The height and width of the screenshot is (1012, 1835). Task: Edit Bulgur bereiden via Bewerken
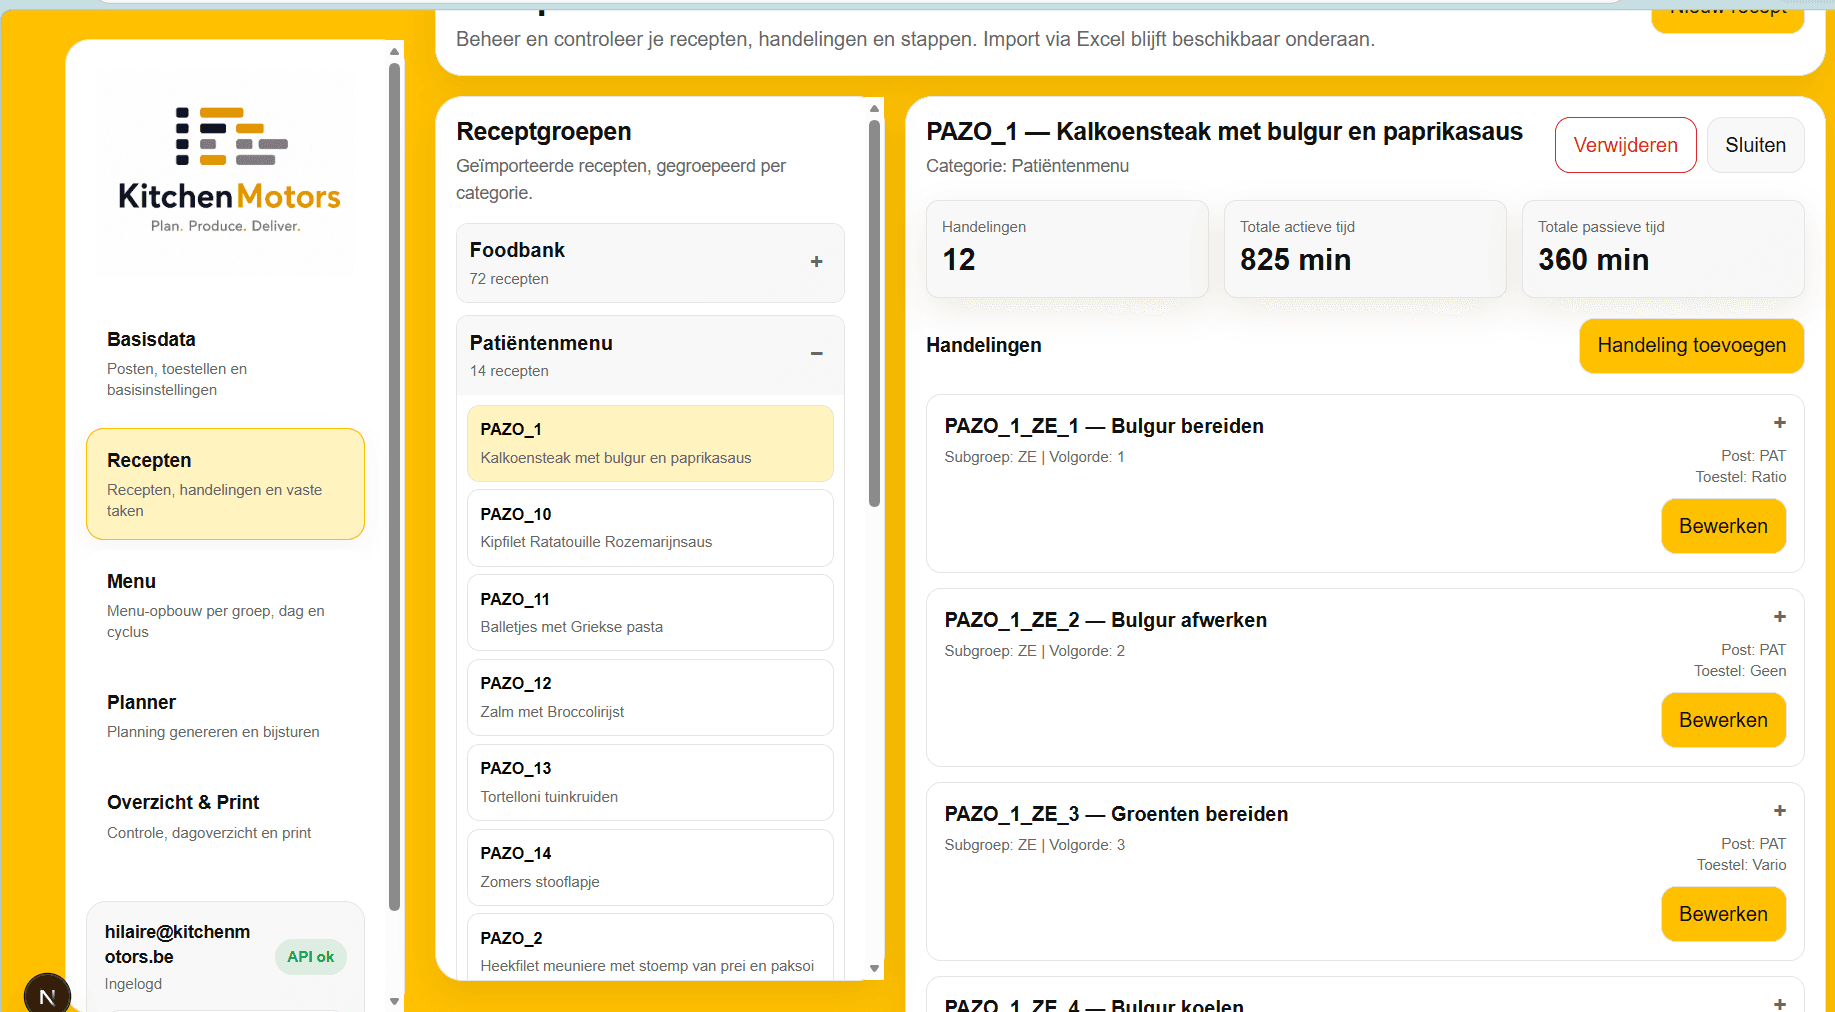[x=1723, y=526]
